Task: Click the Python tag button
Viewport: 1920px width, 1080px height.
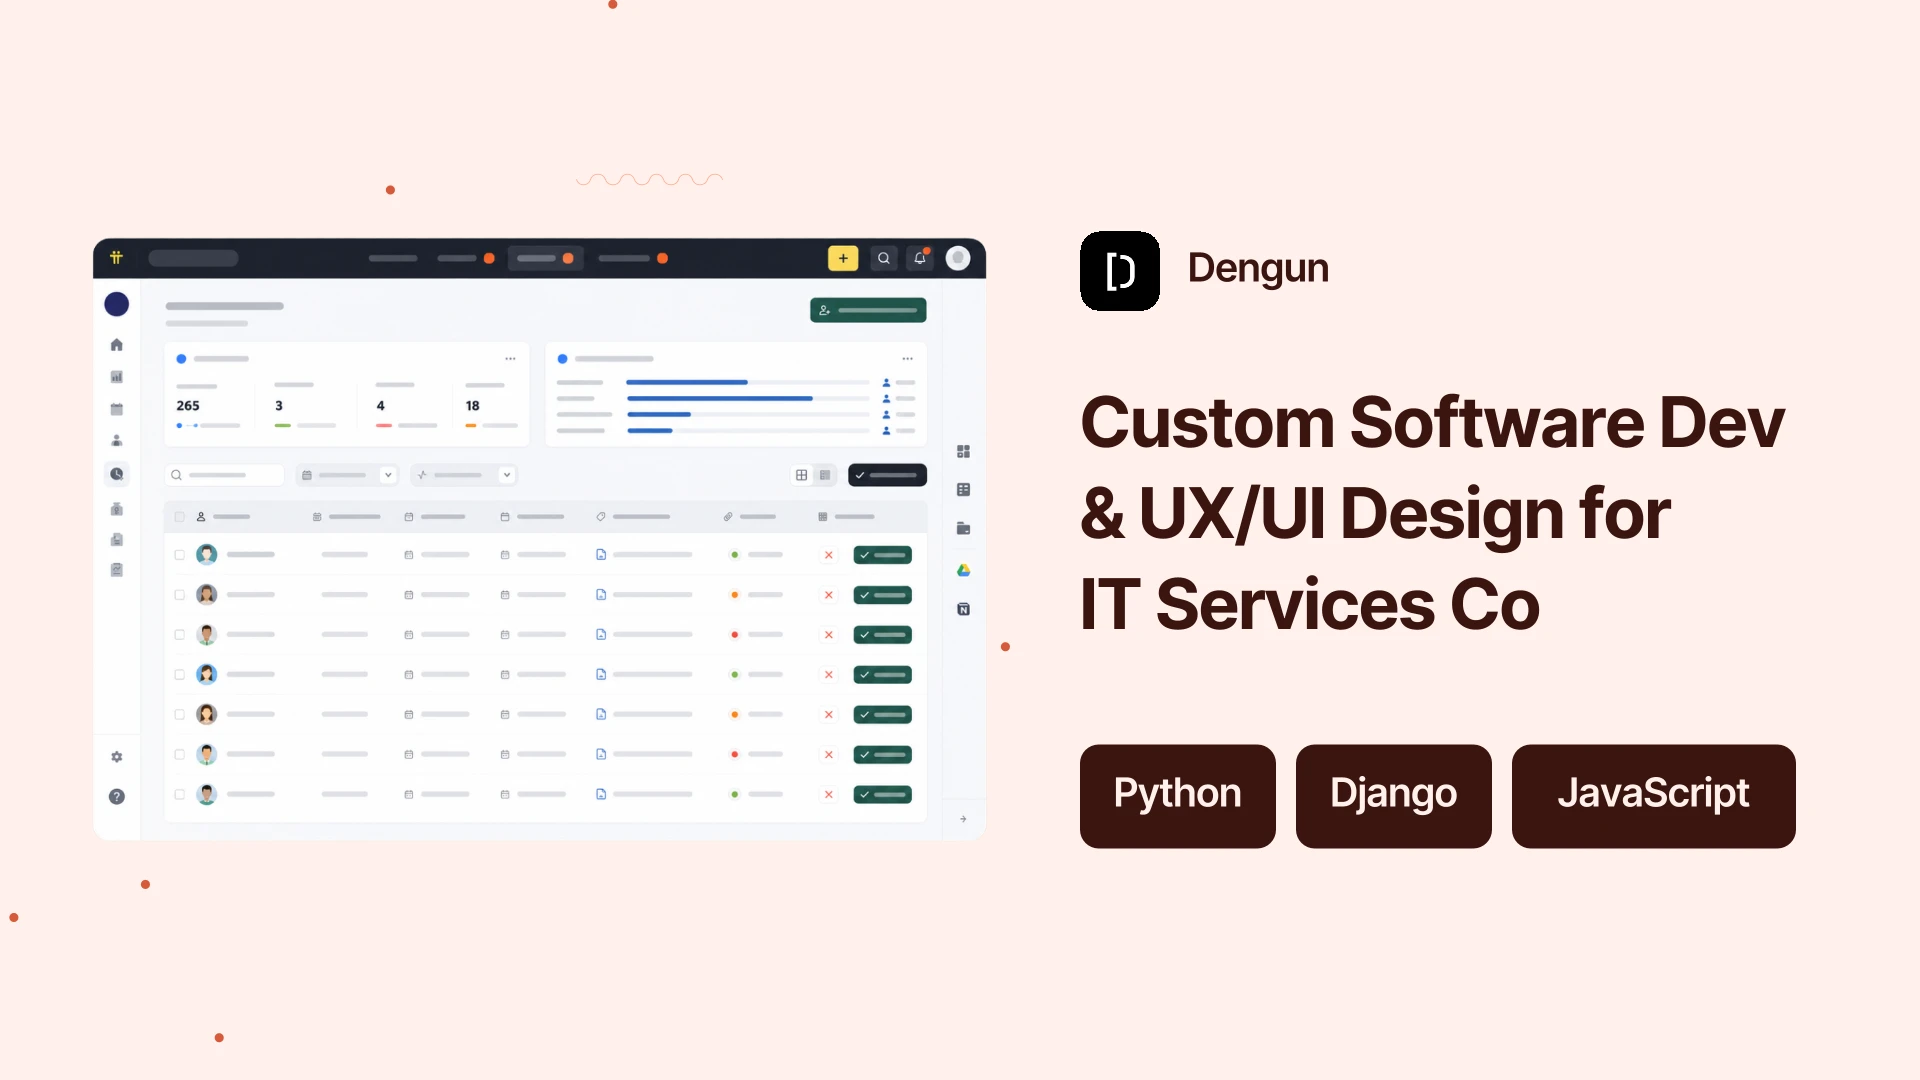Action: coord(1178,796)
